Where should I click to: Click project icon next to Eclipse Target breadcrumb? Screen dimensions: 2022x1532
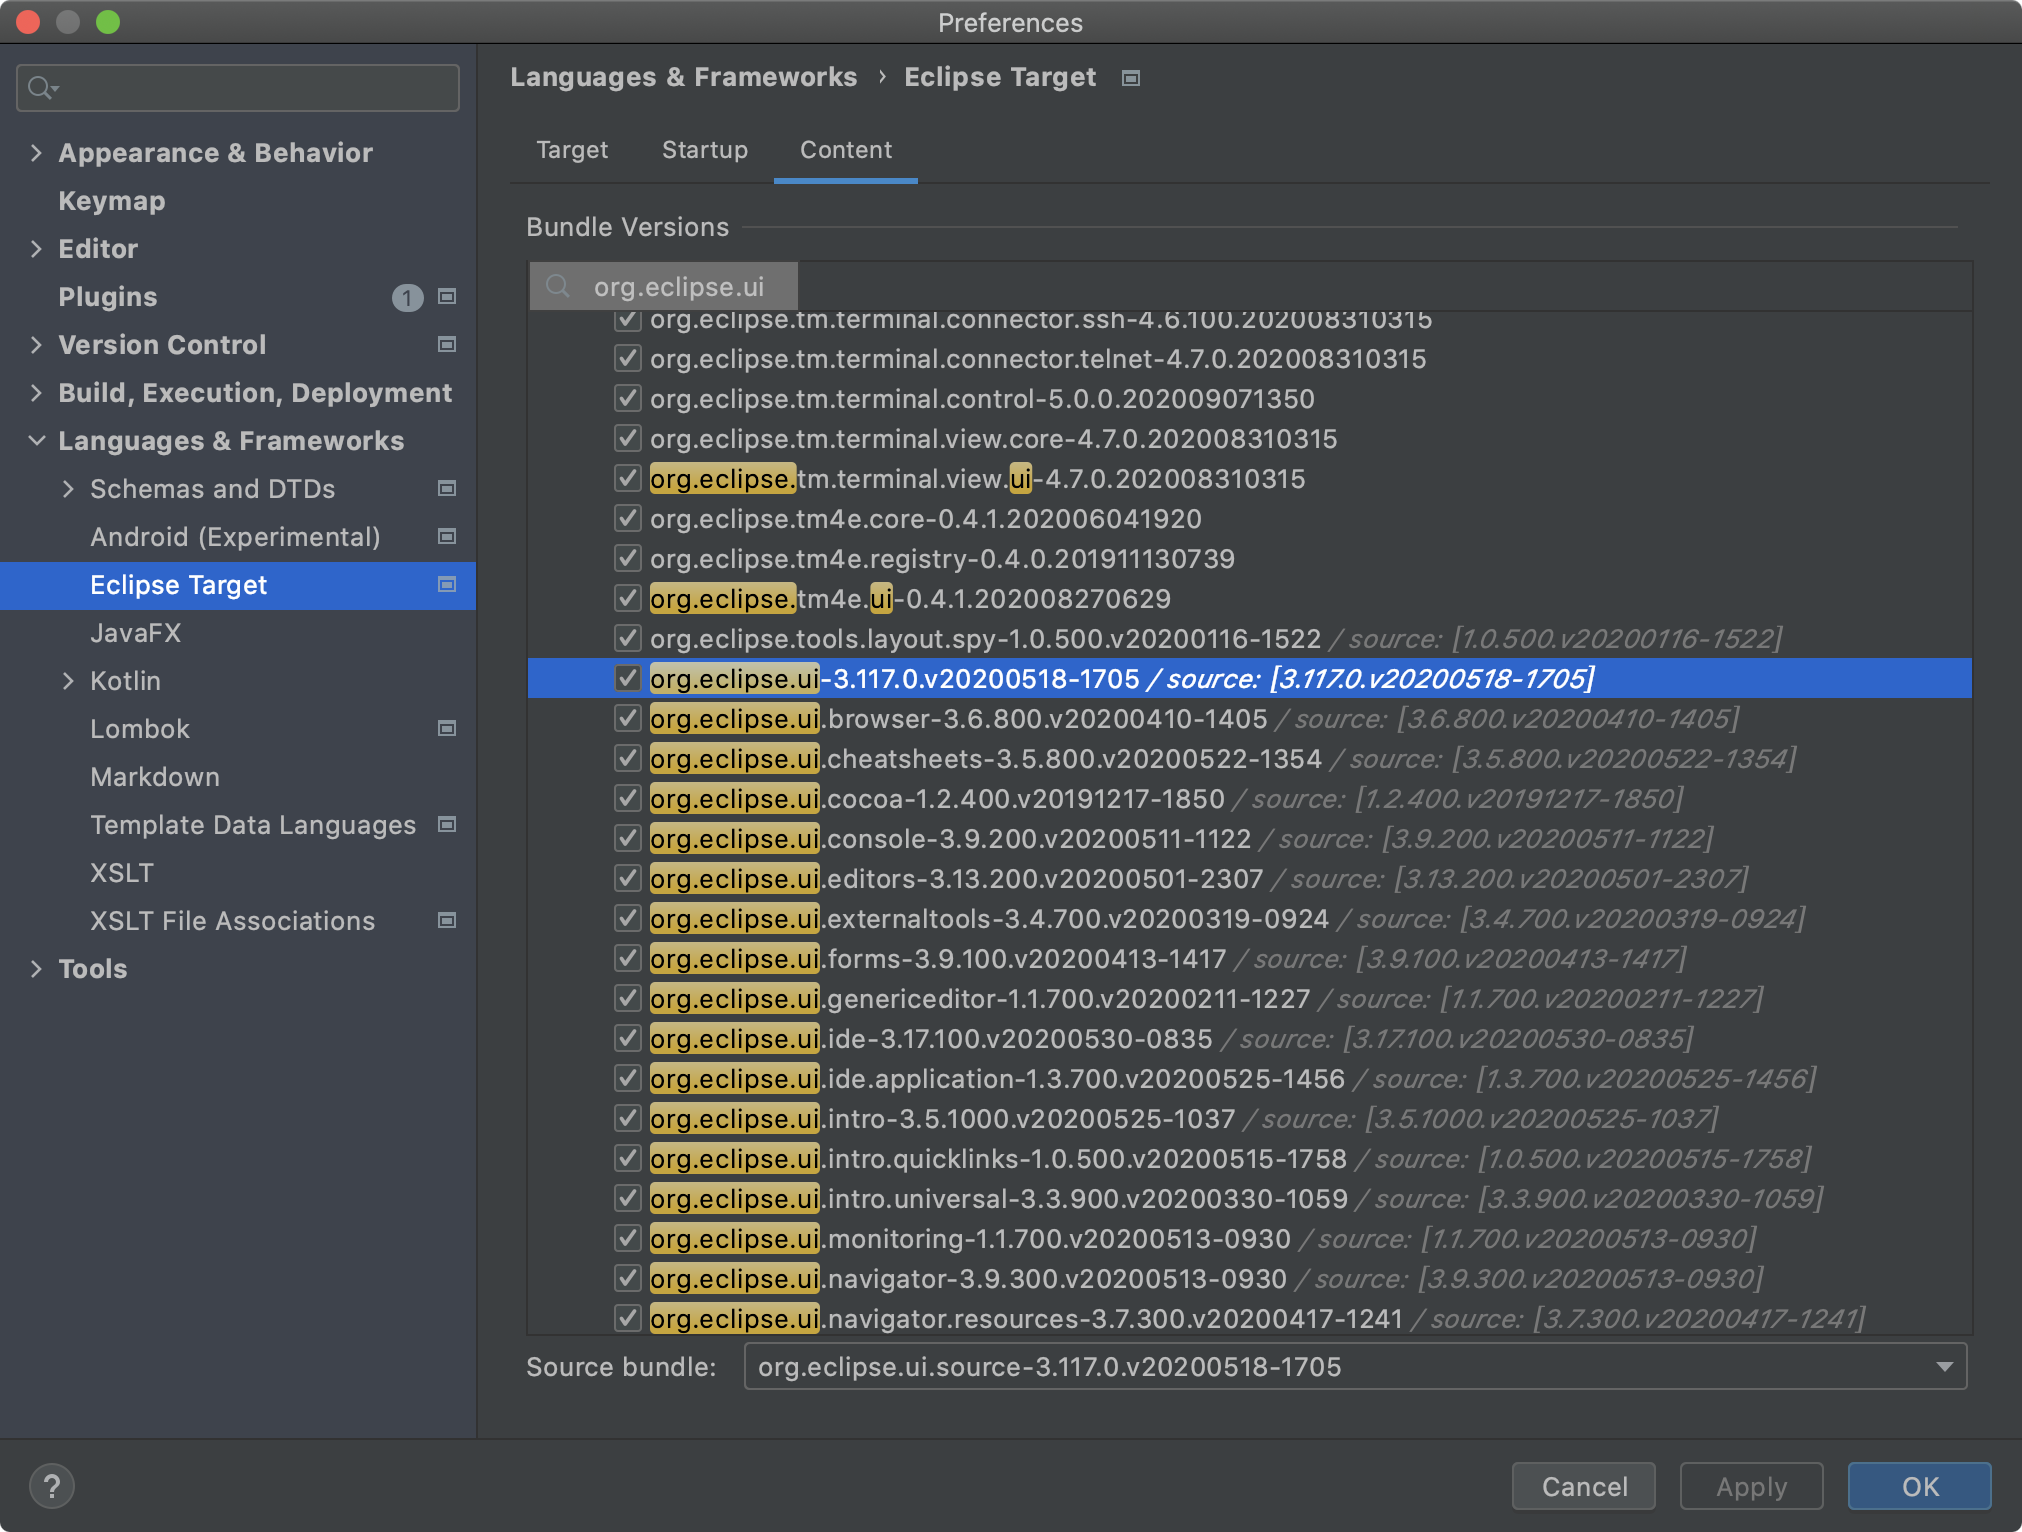(x=1131, y=78)
